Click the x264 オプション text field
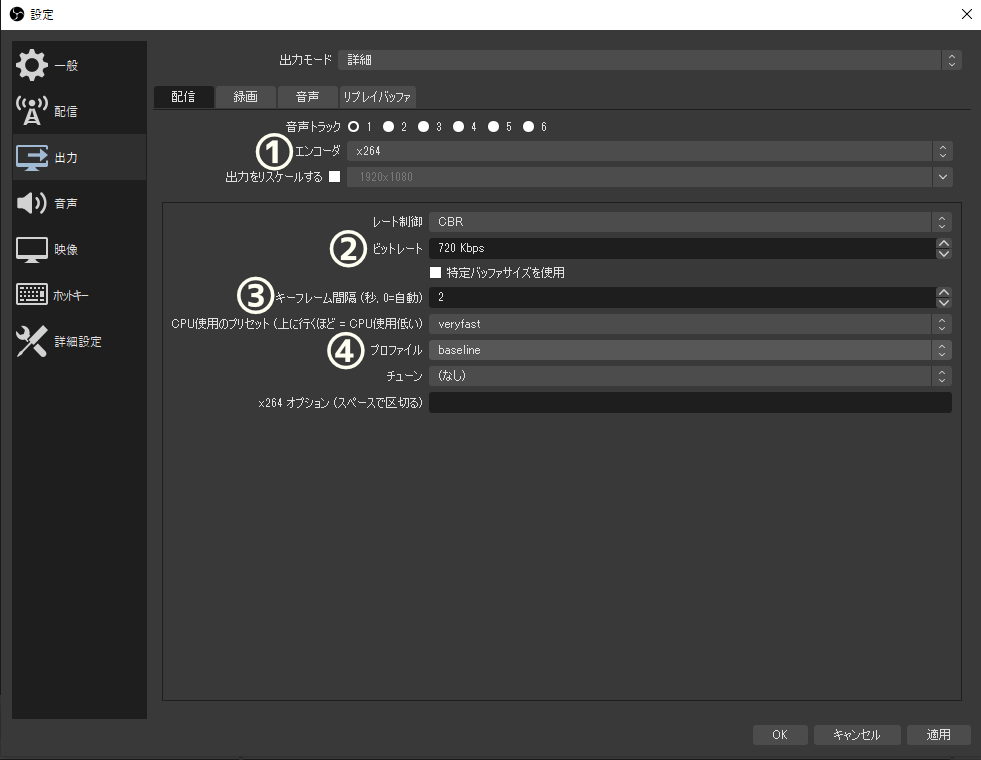The image size is (981, 760). point(691,402)
